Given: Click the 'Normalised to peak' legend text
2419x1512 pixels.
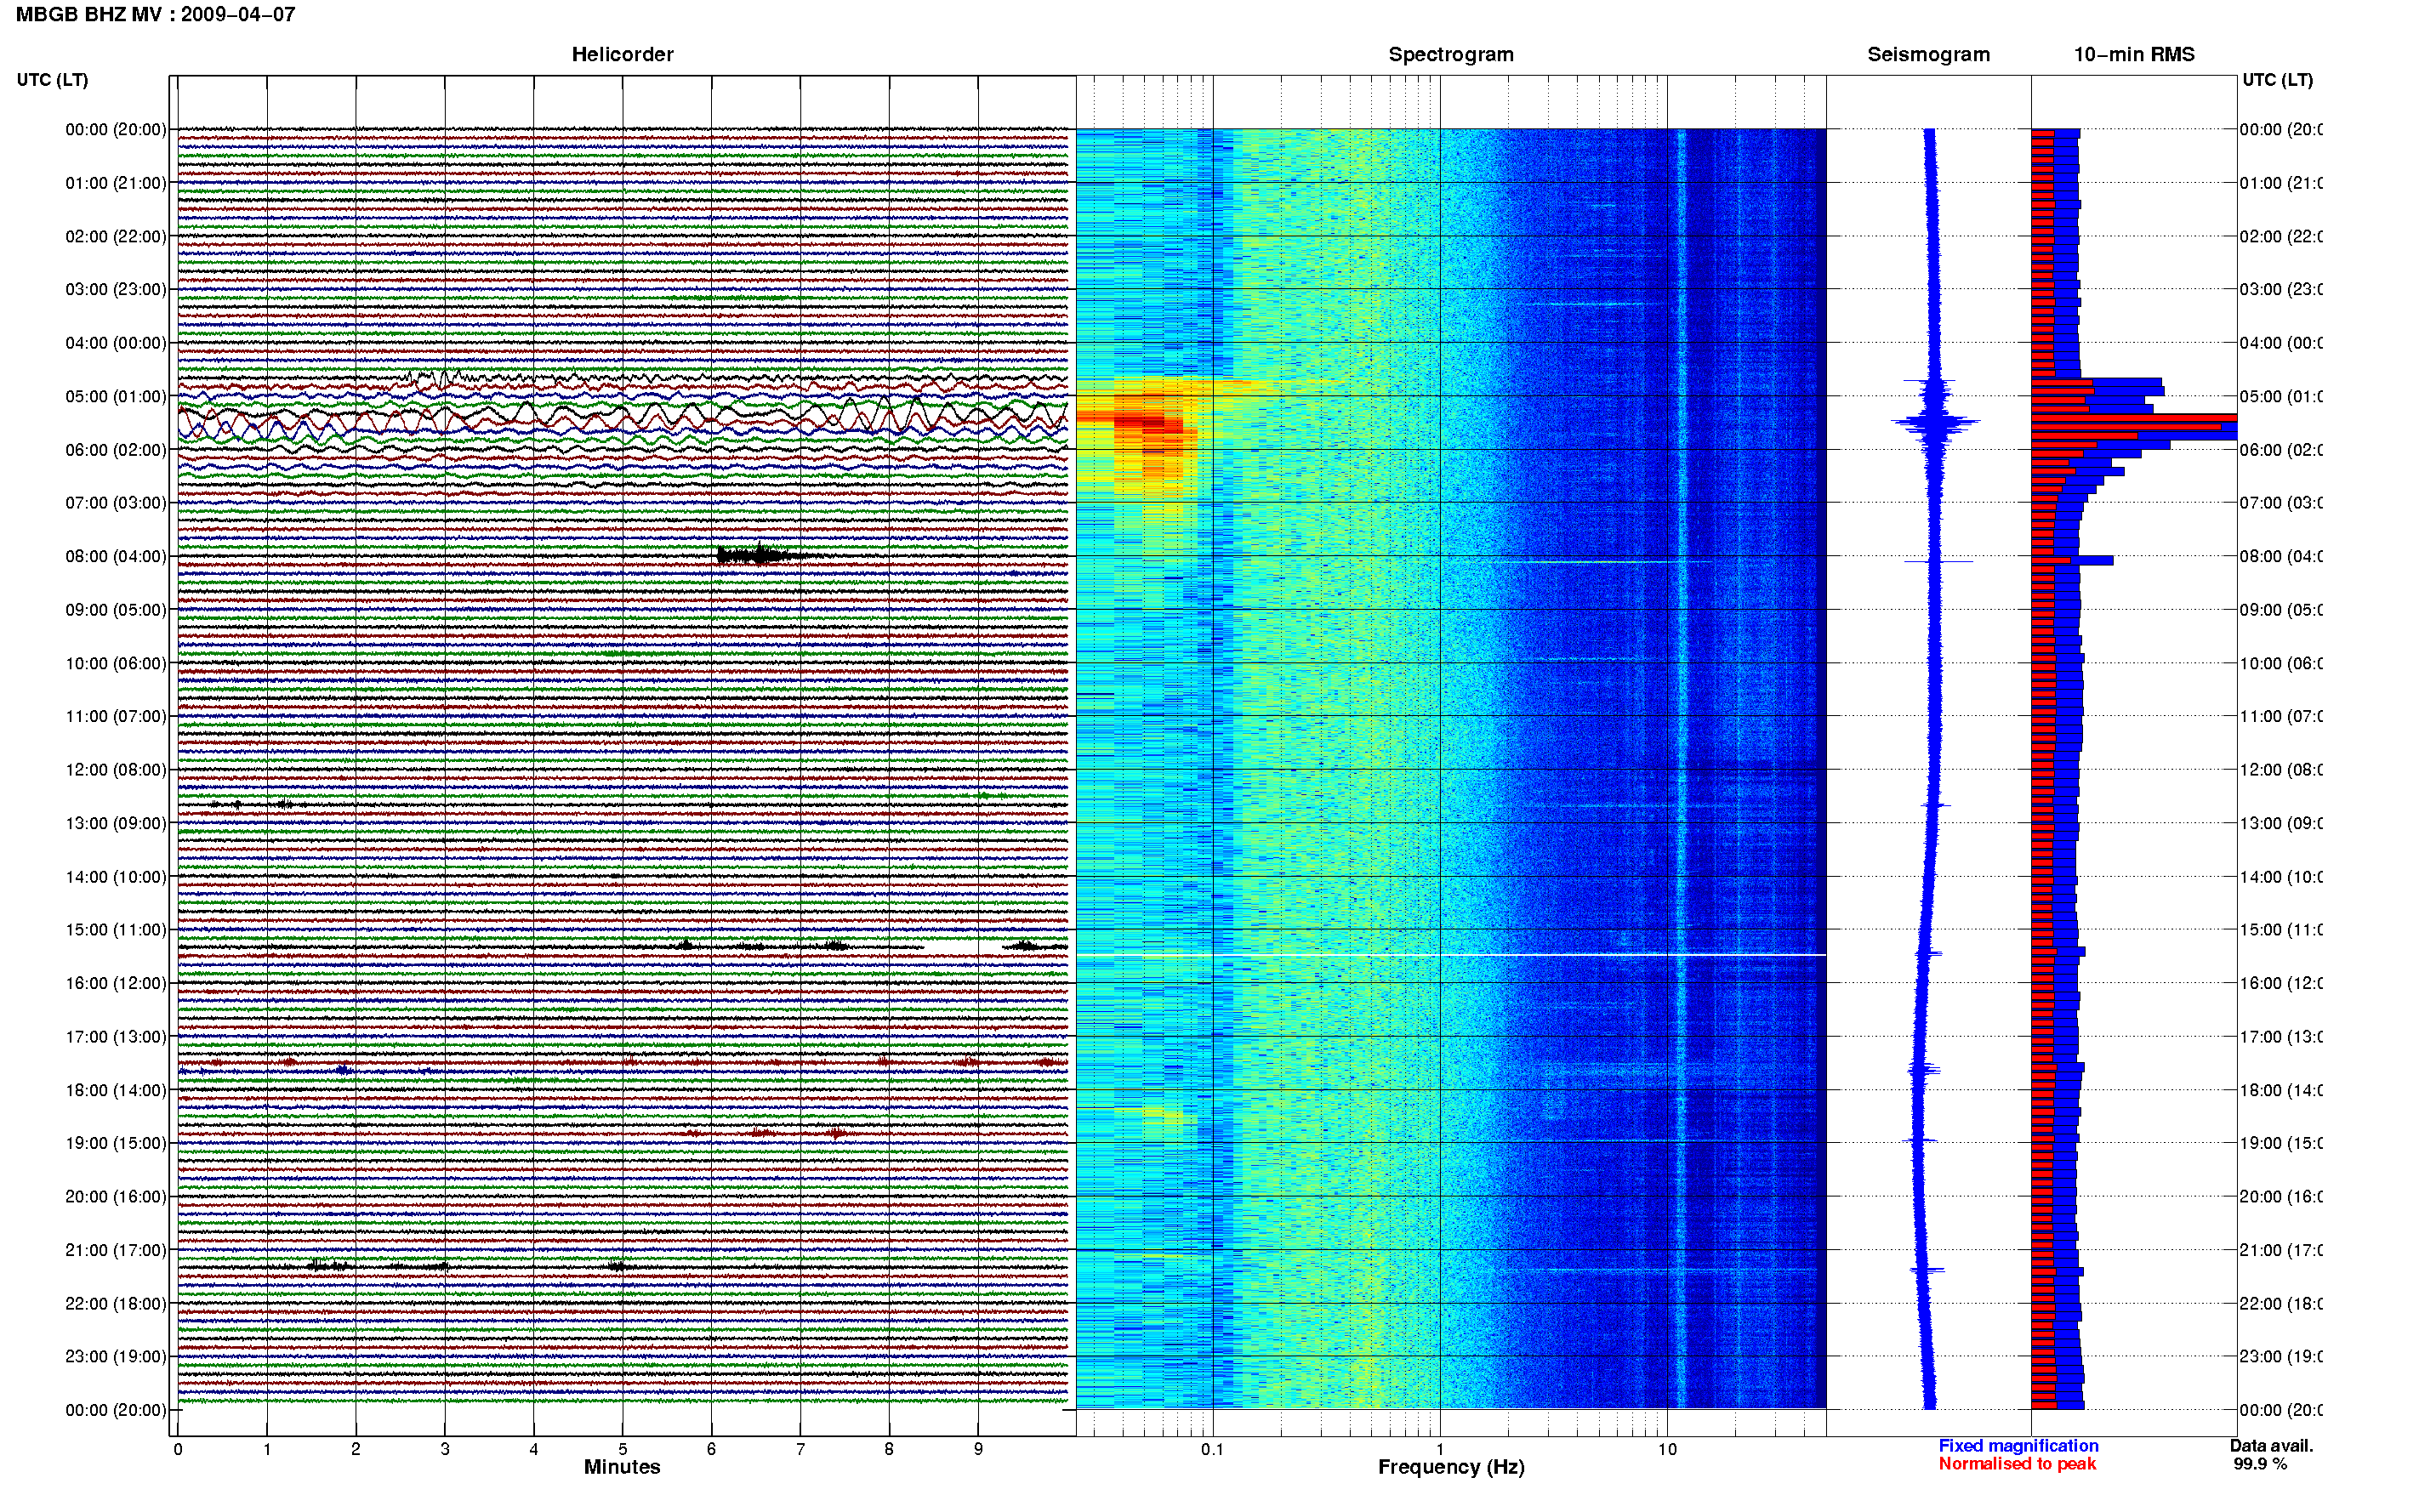Looking at the screenshot, I should [x=2017, y=1464].
